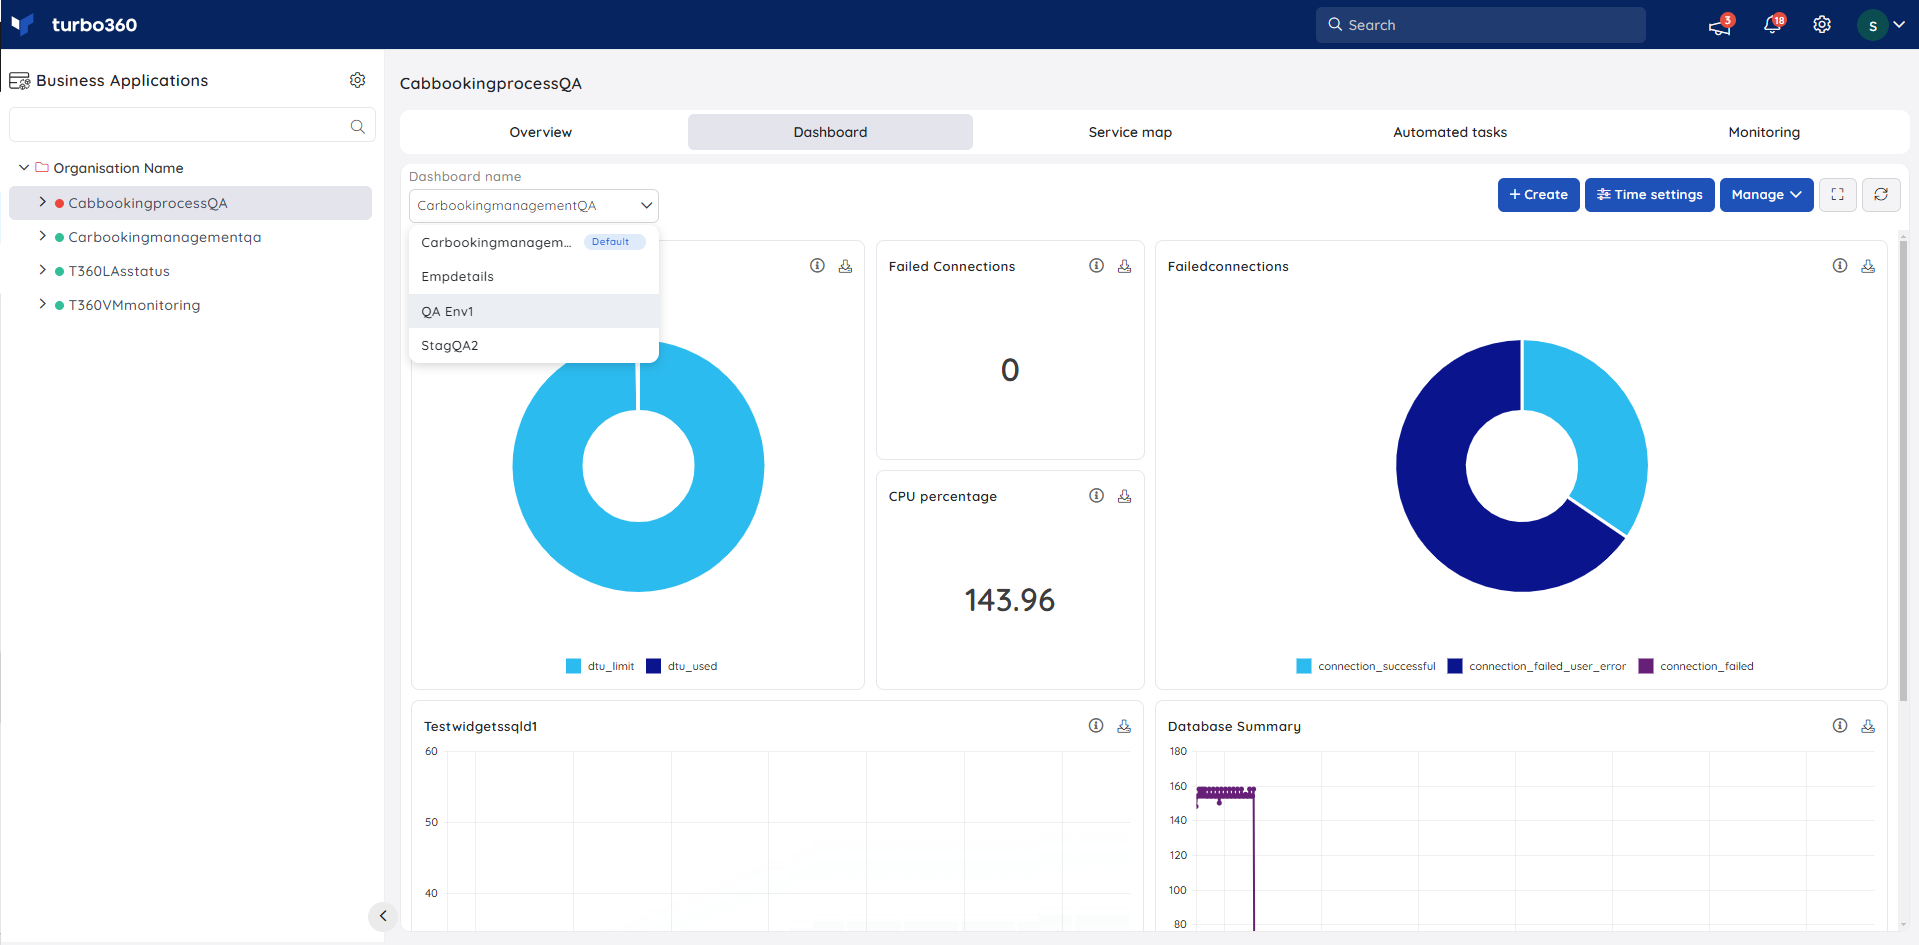Collapse the sidebar with the arrow button
The image size is (1919, 945).
coord(383,916)
